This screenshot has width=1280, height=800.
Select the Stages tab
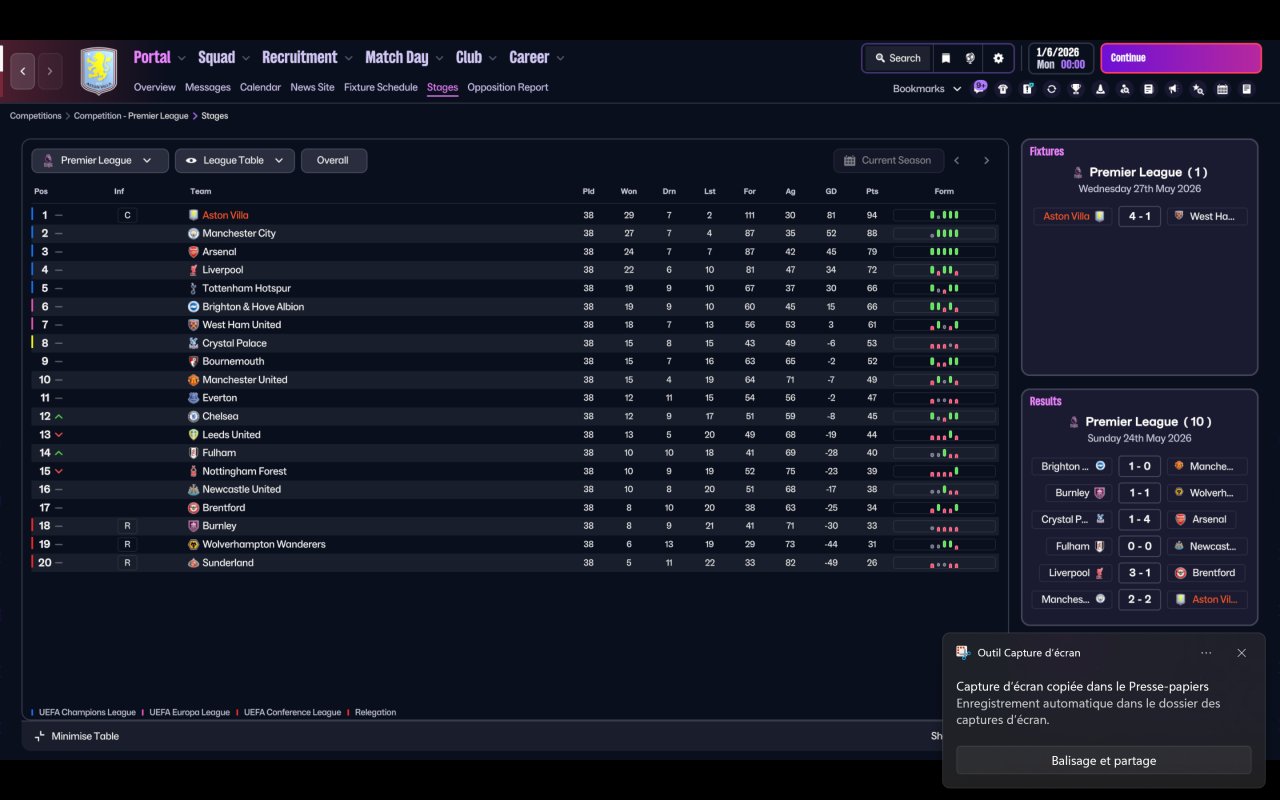point(442,87)
